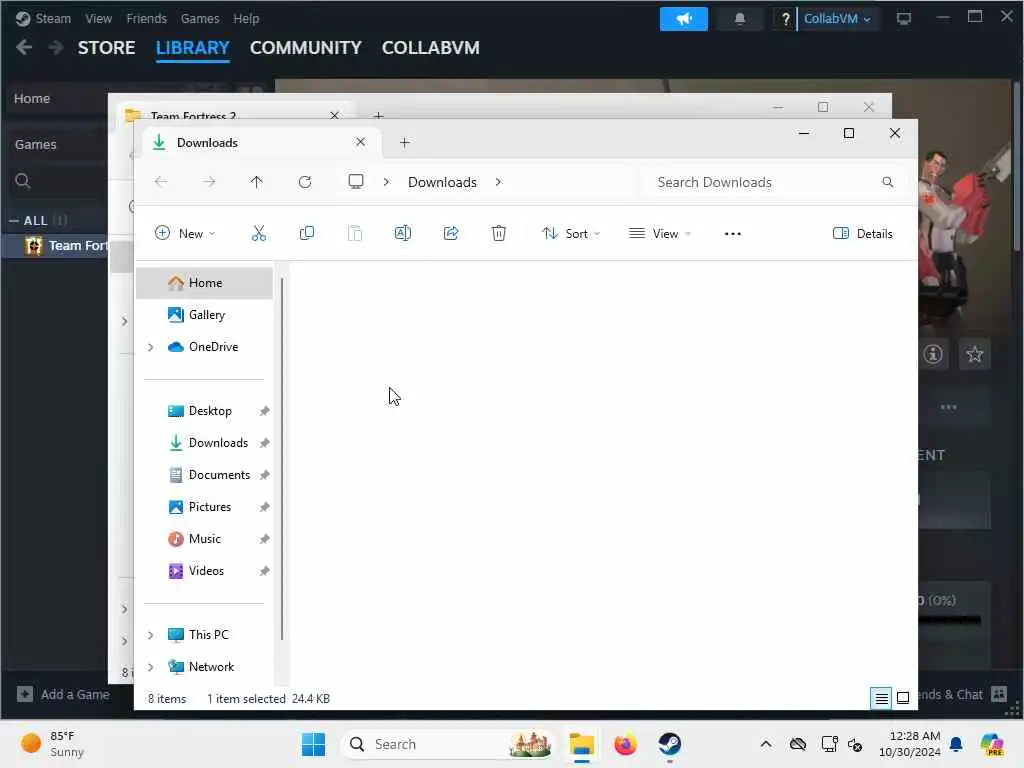Open Pictures in navigation pane
This screenshot has height=768, width=1024.
pyautogui.click(x=204, y=507)
